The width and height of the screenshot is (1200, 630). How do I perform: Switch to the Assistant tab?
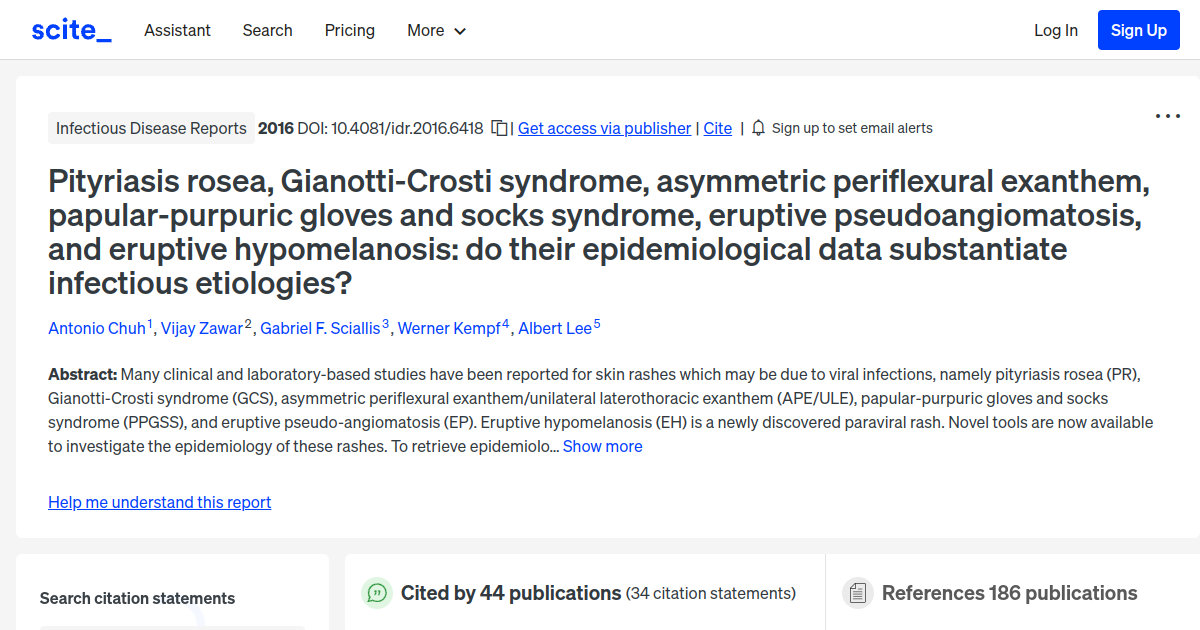tap(177, 31)
